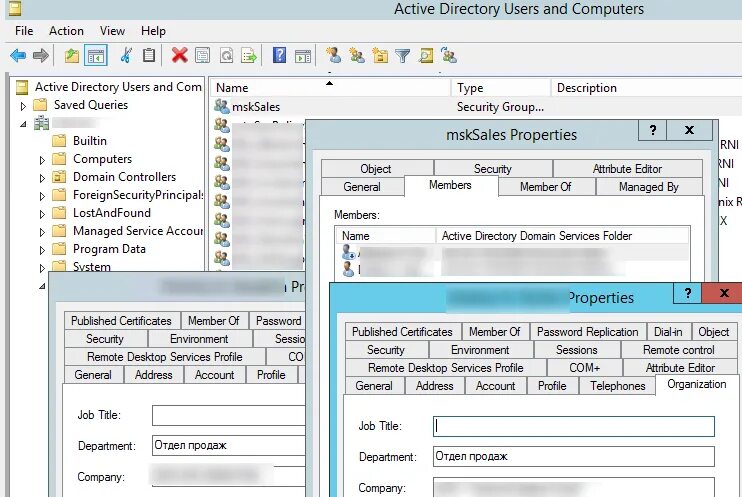Image resolution: width=742 pixels, height=497 pixels.
Task: Open Object tab in mskSales Properties
Action: 376,169
